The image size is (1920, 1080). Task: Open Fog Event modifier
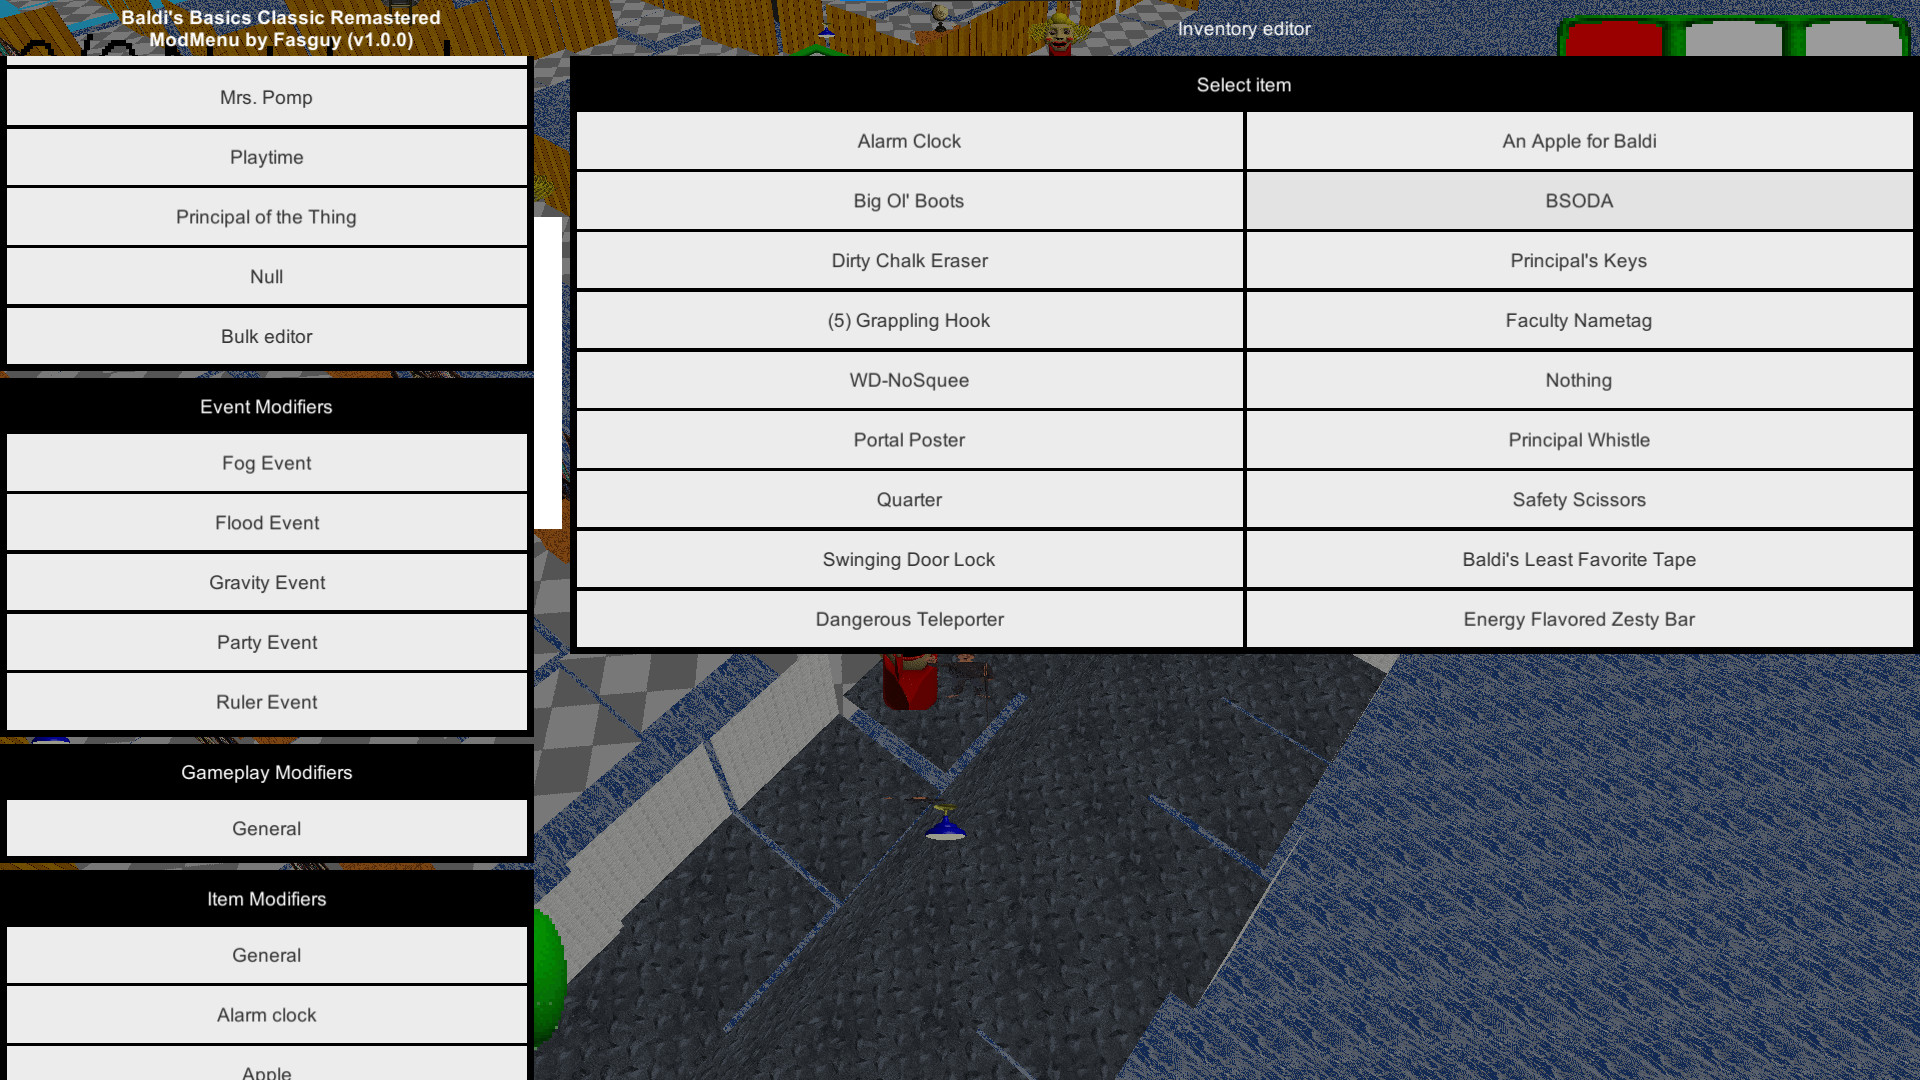(265, 462)
